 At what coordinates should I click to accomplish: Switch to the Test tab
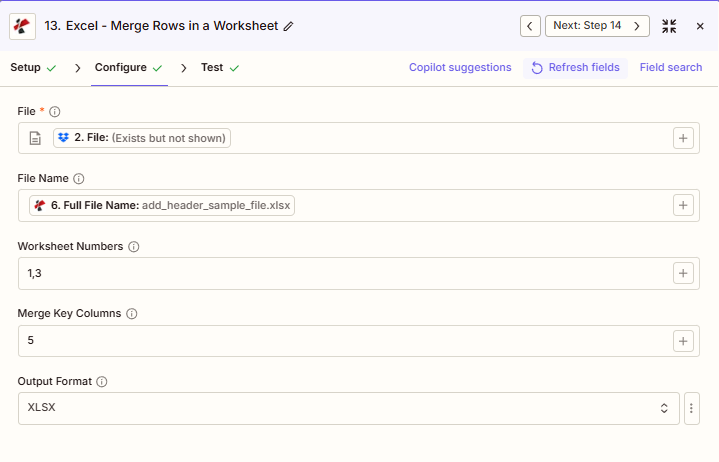(x=220, y=68)
